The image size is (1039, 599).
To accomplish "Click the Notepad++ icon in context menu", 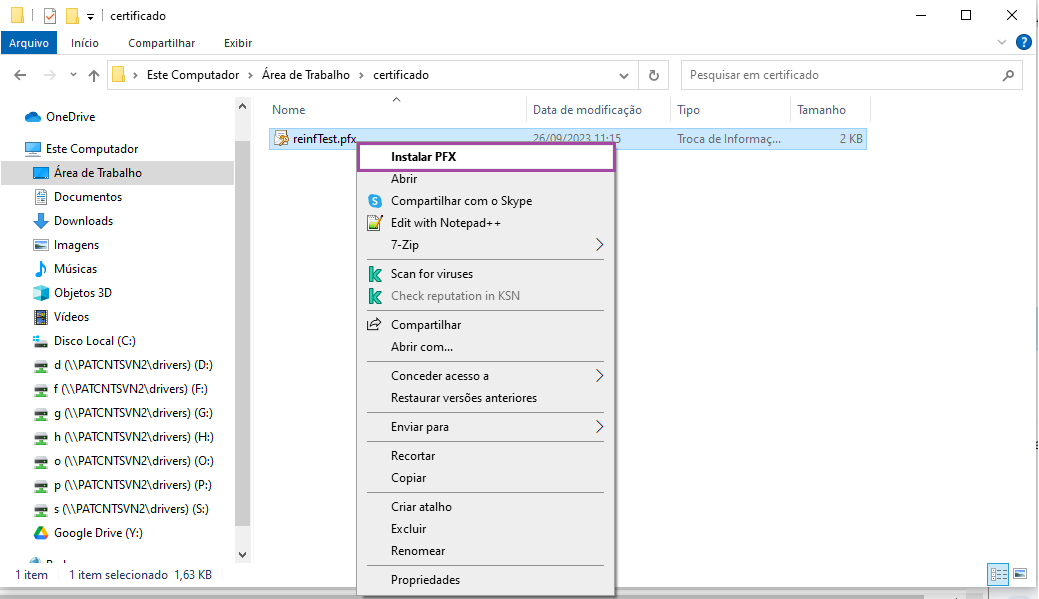I will point(375,223).
